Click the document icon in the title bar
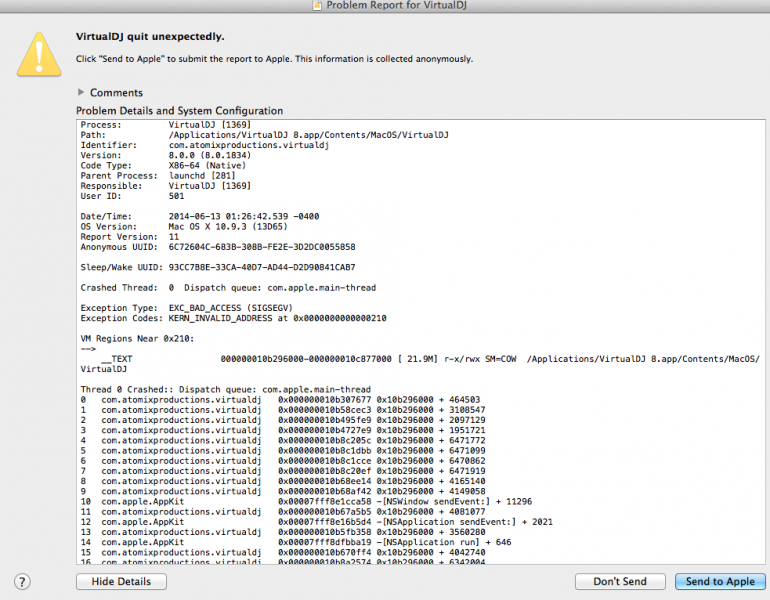Screen dimensions: 770x600 pos(318,5)
